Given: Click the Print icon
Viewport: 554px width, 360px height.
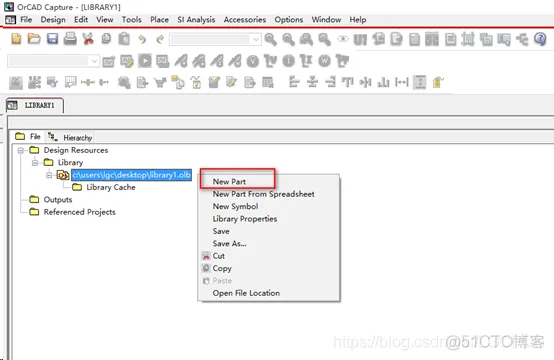Looking at the screenshot, I should tap(70, 39).
